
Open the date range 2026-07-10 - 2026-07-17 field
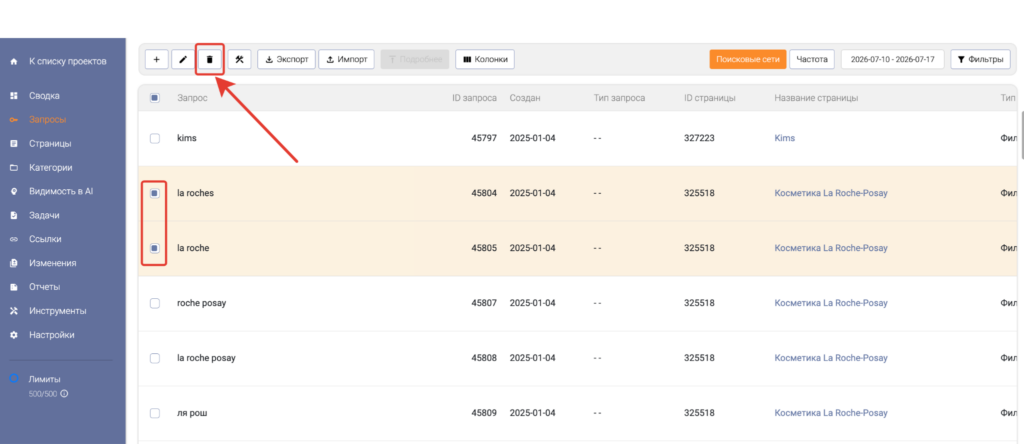893,59
